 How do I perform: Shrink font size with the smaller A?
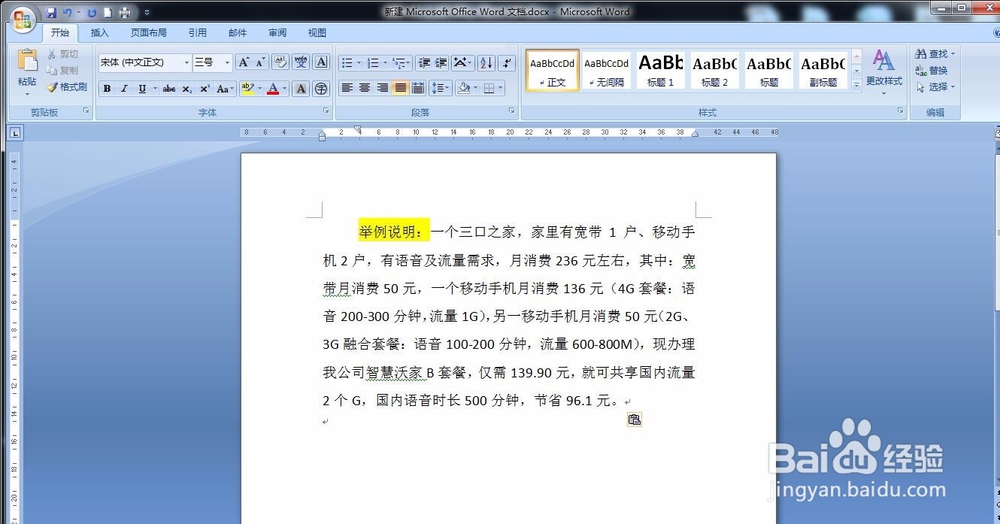coord(260,62)
